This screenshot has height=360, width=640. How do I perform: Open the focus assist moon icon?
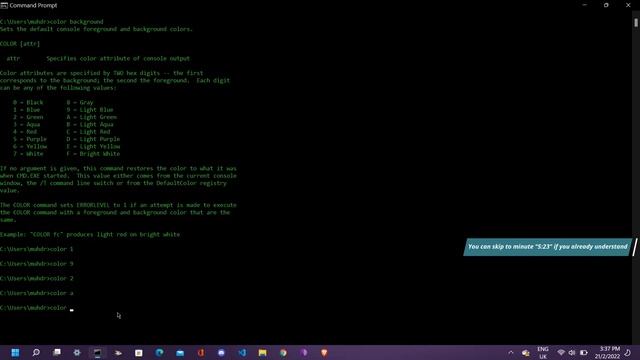[628, 353]
